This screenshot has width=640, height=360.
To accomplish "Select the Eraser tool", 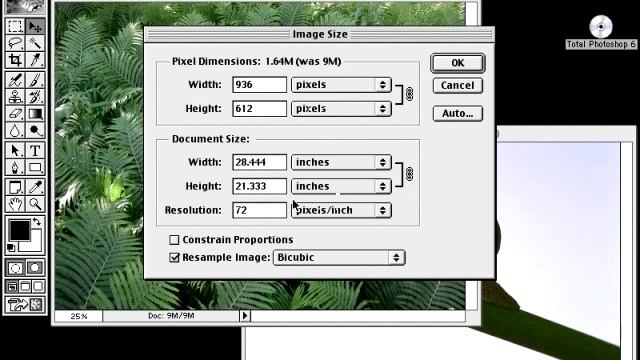I will click(15, 113).
